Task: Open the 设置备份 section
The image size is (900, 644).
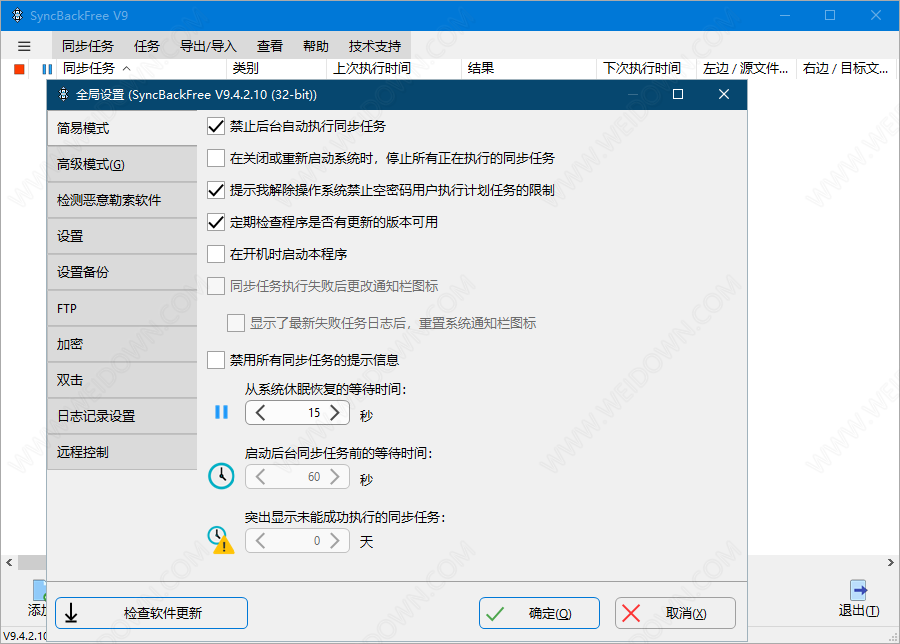Action: click(122, 272)
